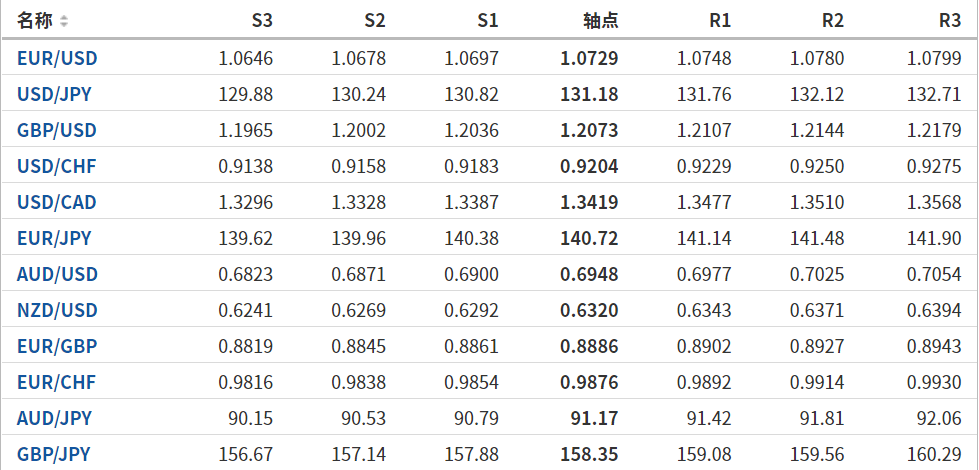Click the 名称 column header

(36, 21)
